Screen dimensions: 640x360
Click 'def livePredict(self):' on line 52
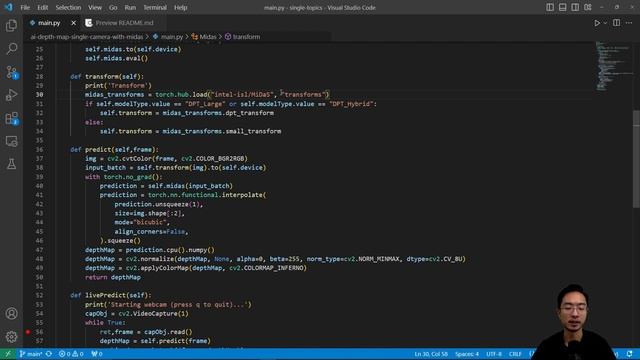click(111, 295)
